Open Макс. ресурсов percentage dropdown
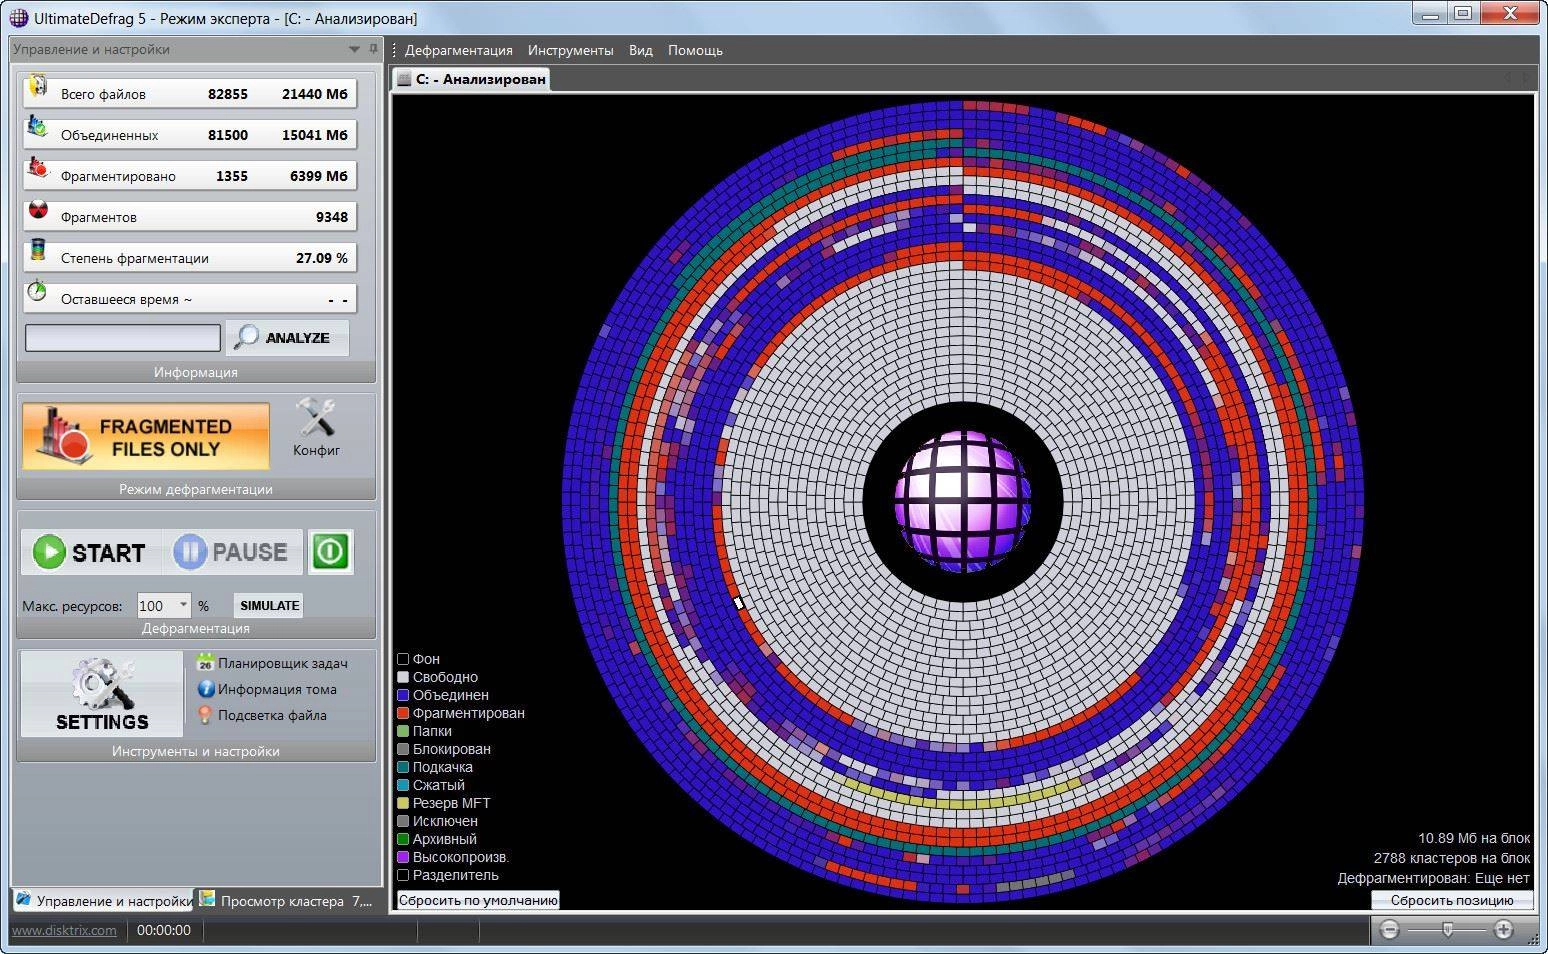 tap(182, 605)
